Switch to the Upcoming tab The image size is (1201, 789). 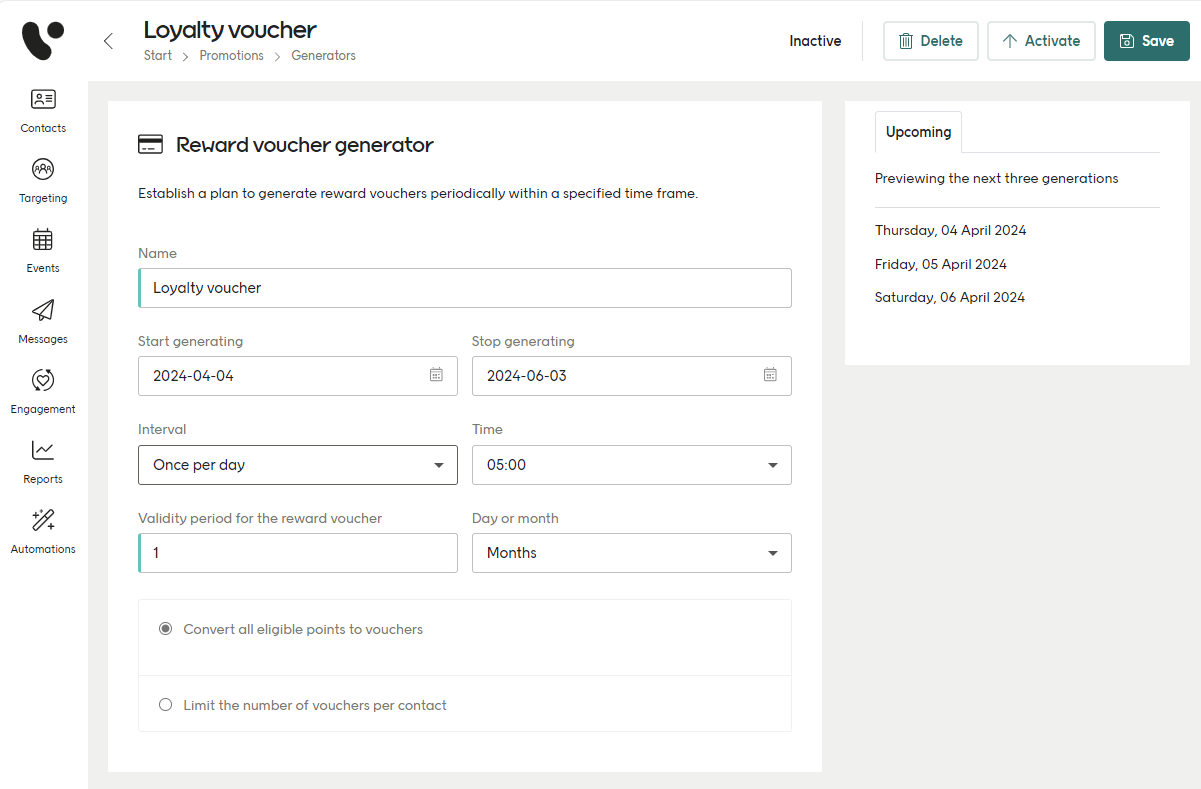click(917, 131)
